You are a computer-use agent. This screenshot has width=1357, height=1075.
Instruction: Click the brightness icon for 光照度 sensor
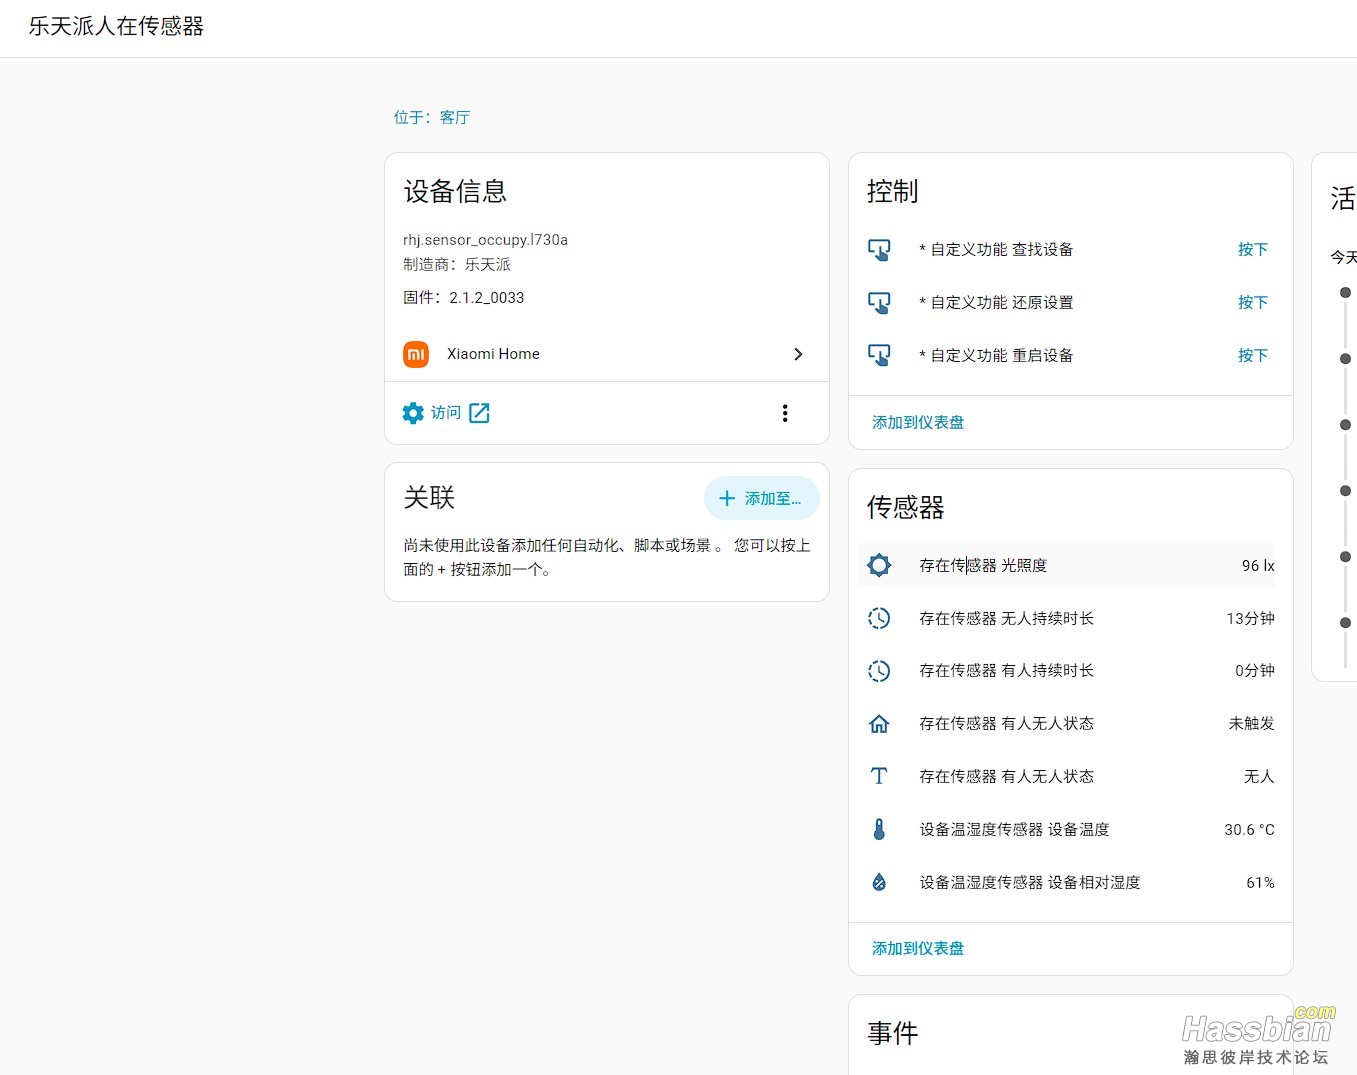pyautogui.click(x=879, y=566)
